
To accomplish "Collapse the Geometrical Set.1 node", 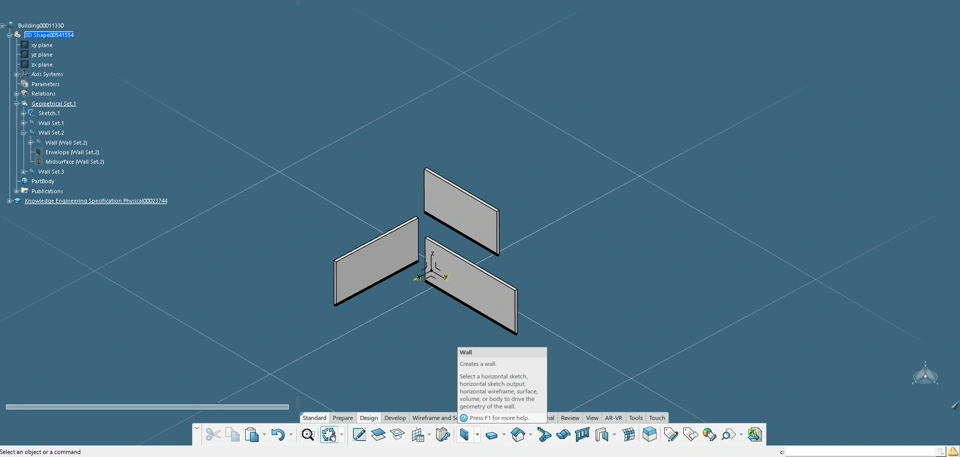I will (x=17, y=104).
